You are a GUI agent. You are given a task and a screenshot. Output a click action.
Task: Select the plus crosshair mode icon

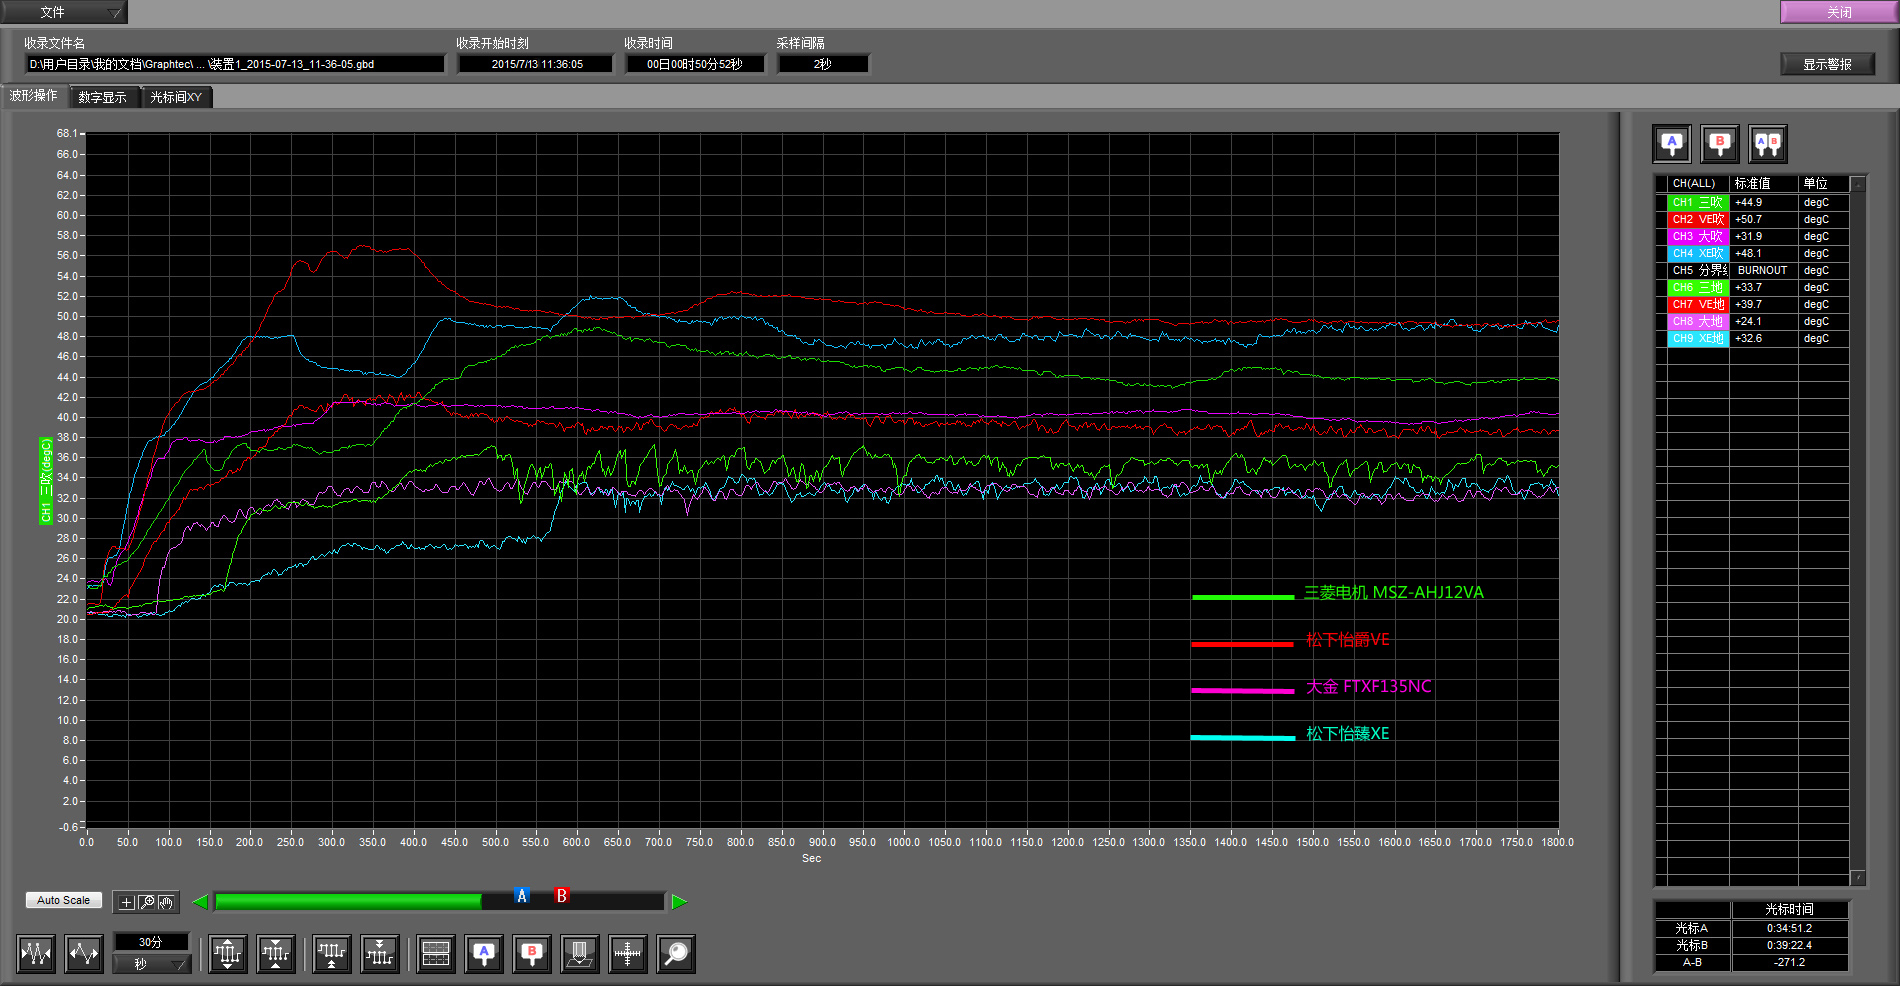coord(126,902)
